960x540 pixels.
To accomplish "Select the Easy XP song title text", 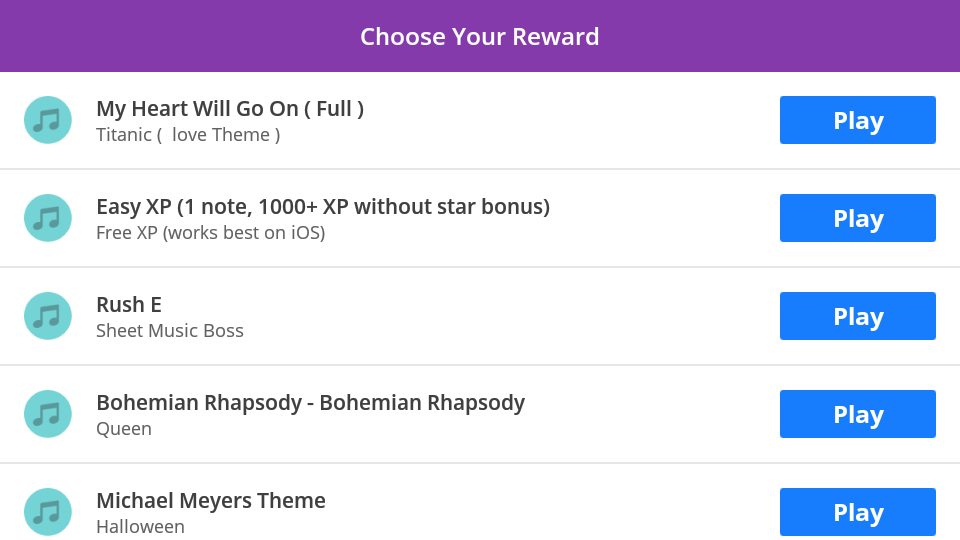I will coord(323,207).
